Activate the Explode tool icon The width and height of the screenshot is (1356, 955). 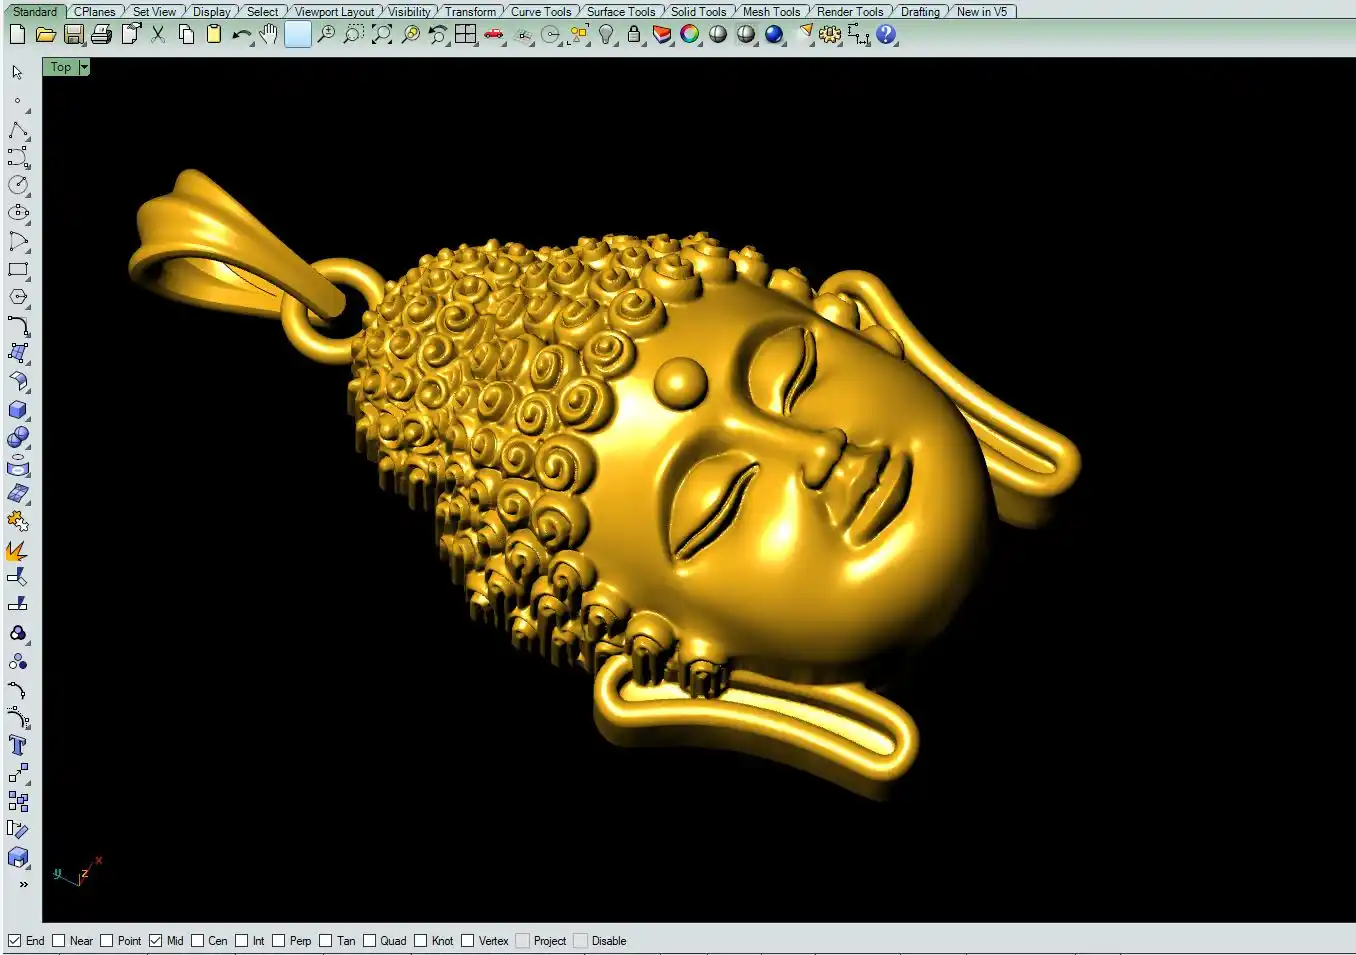[17, 551]
